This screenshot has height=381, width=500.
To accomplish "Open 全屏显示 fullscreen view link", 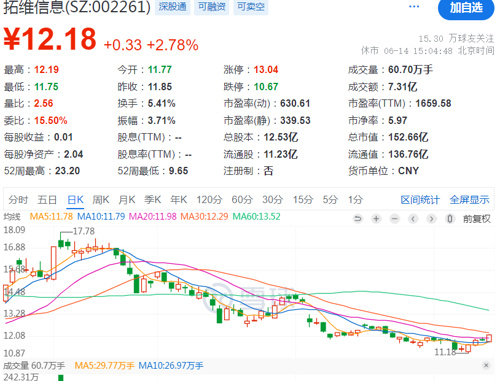I will tap(469, 200).
